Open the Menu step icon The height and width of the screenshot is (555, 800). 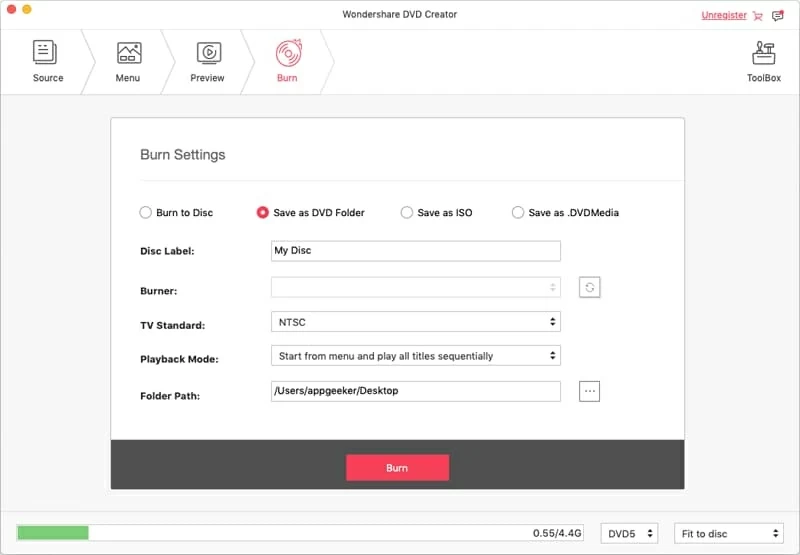pos(128,53)
